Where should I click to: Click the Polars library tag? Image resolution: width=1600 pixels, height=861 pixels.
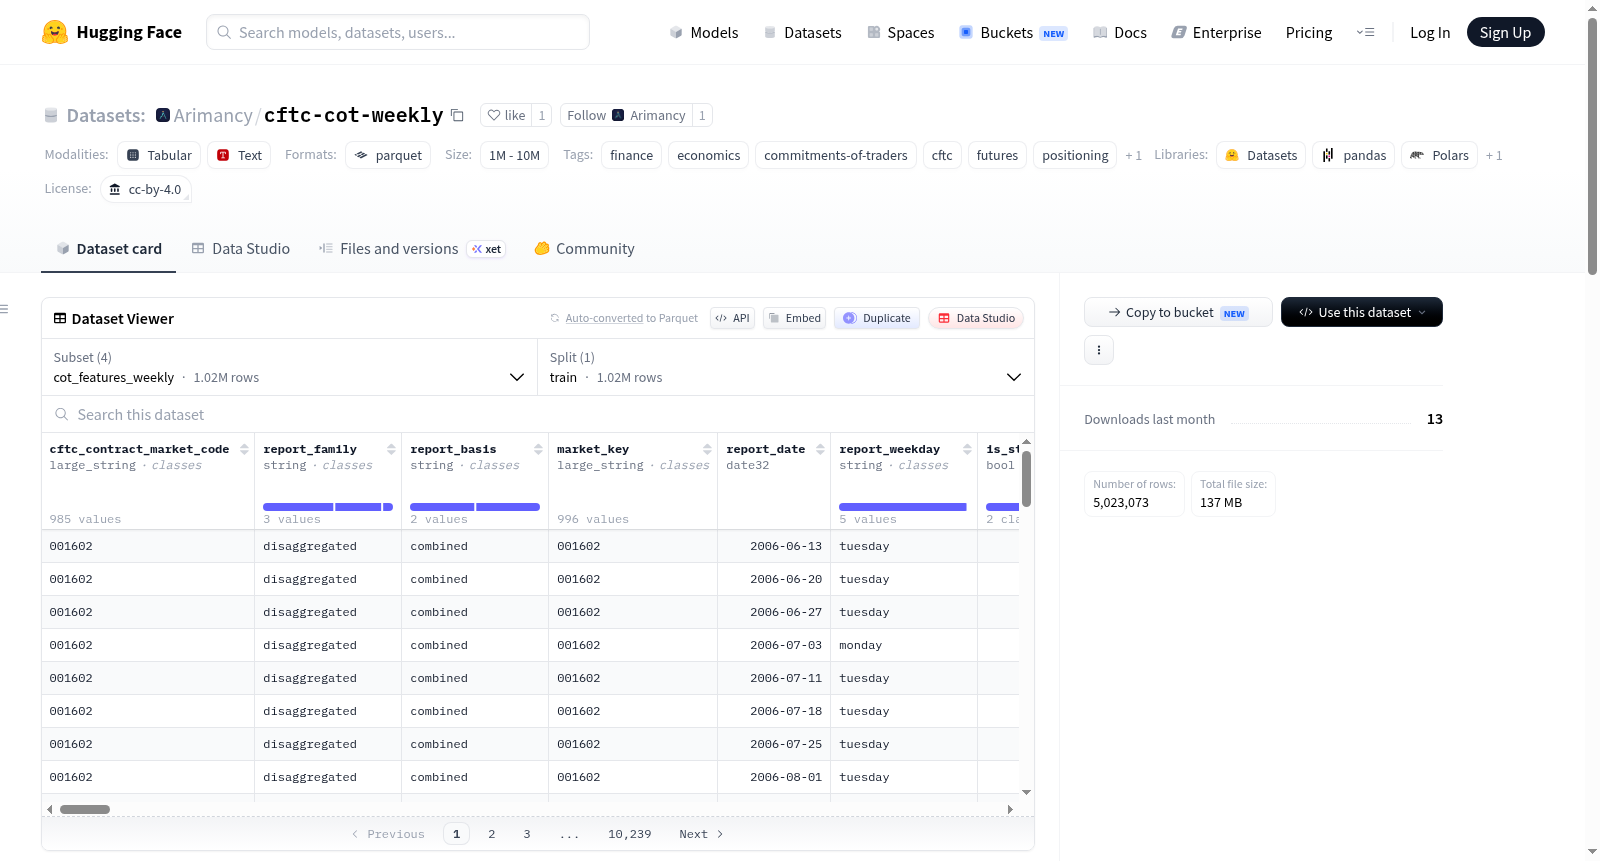point(1439,155)
